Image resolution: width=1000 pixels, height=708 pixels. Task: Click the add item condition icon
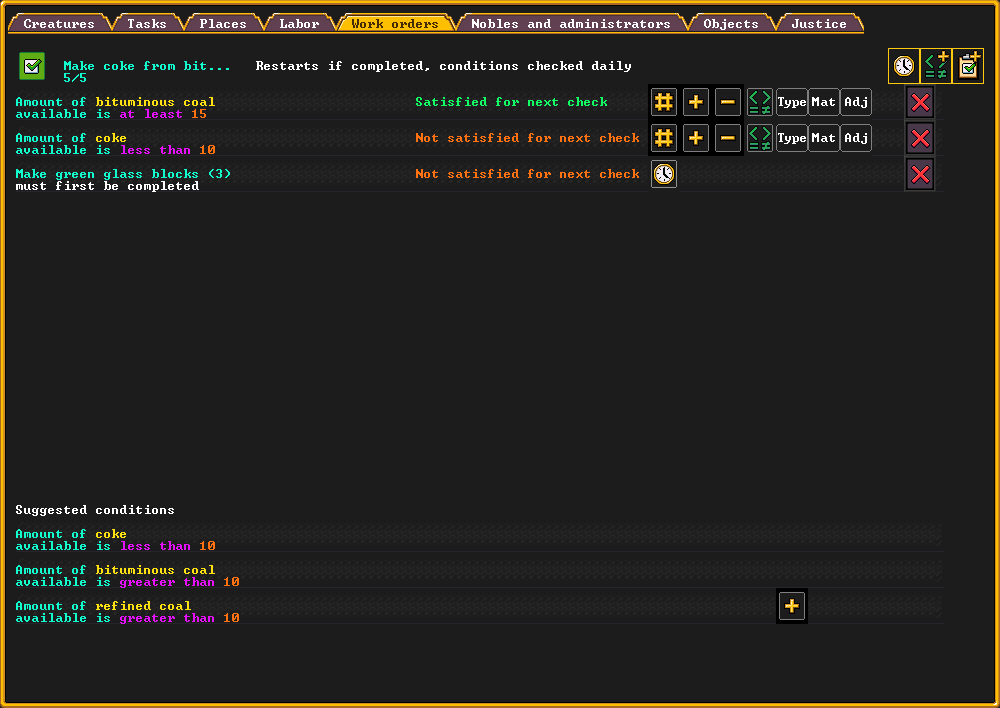point(936,66)
